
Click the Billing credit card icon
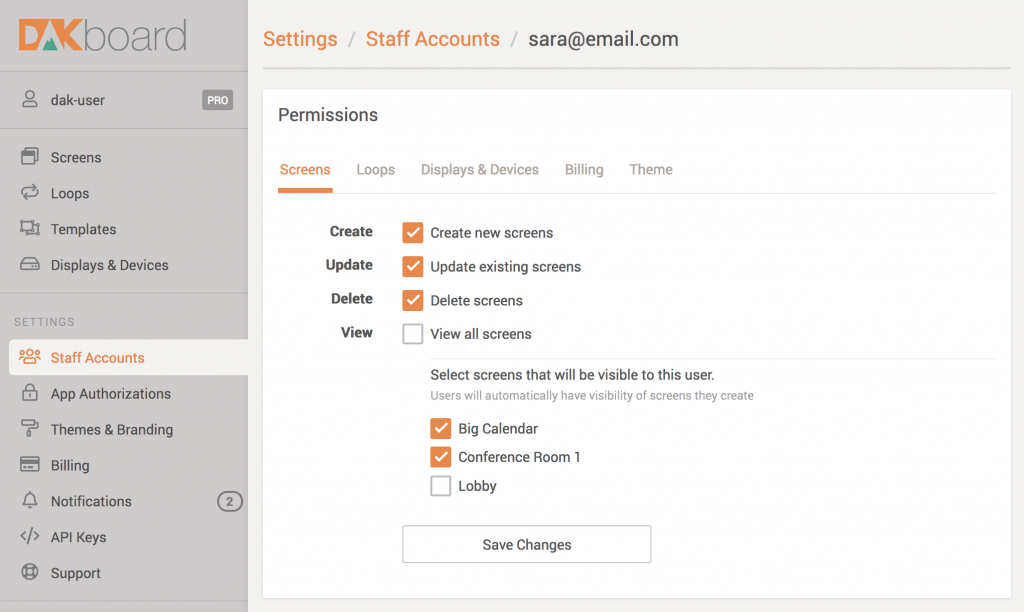pyautogui.click(x=29, y=464)
